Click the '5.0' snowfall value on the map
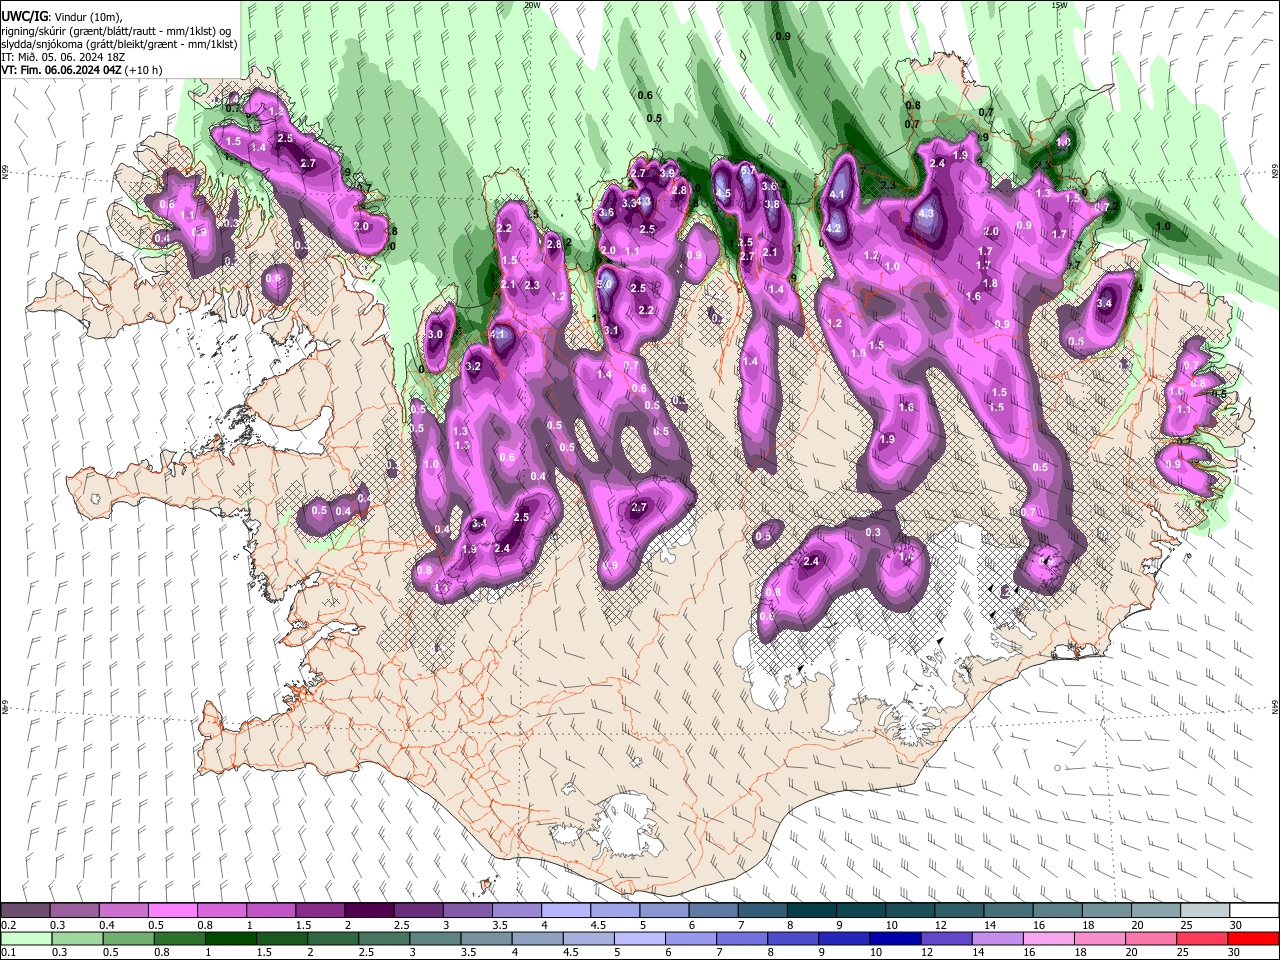Viewport: 1280px width, 960px height. (x=605, y=284)
